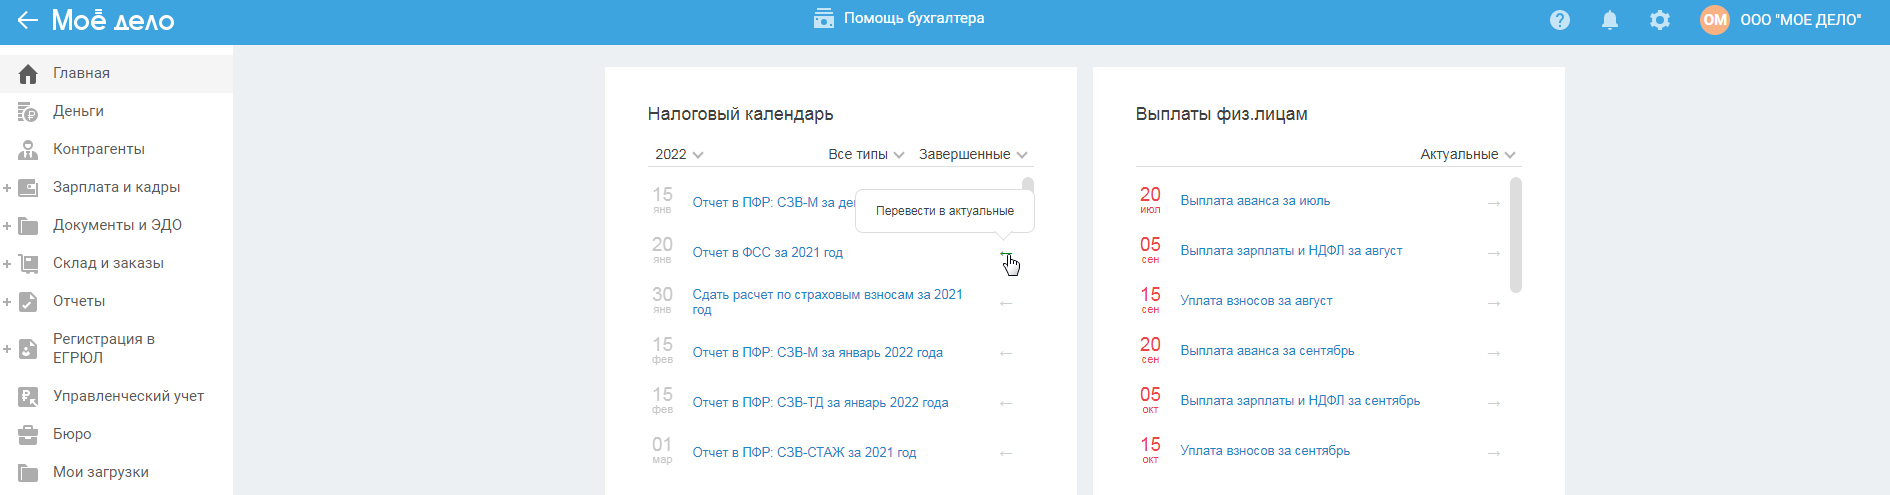
Task: Move СЗВ-СТАЖ task back to актуальные
Action: 1006,453
